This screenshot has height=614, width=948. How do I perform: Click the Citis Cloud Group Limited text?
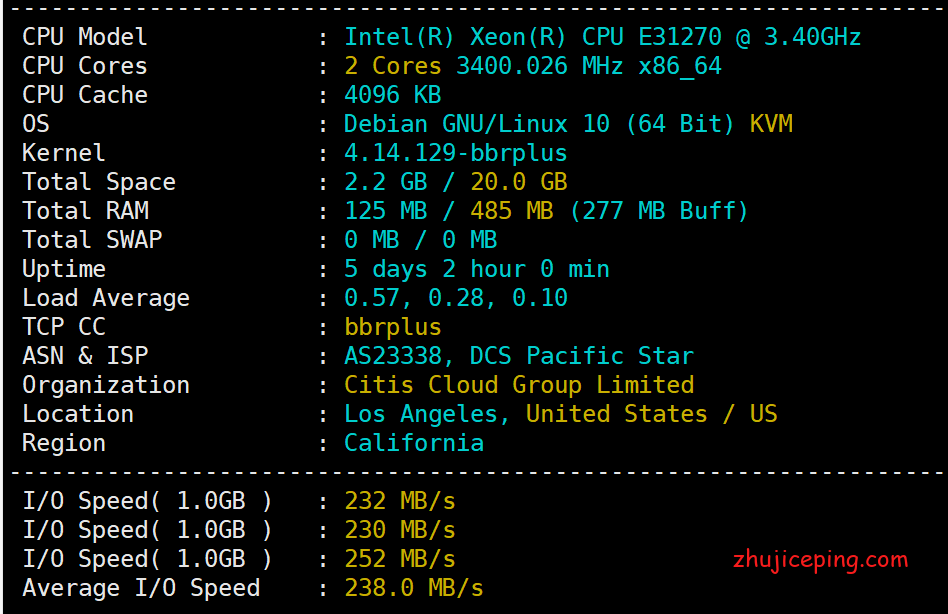pos(518,385)
